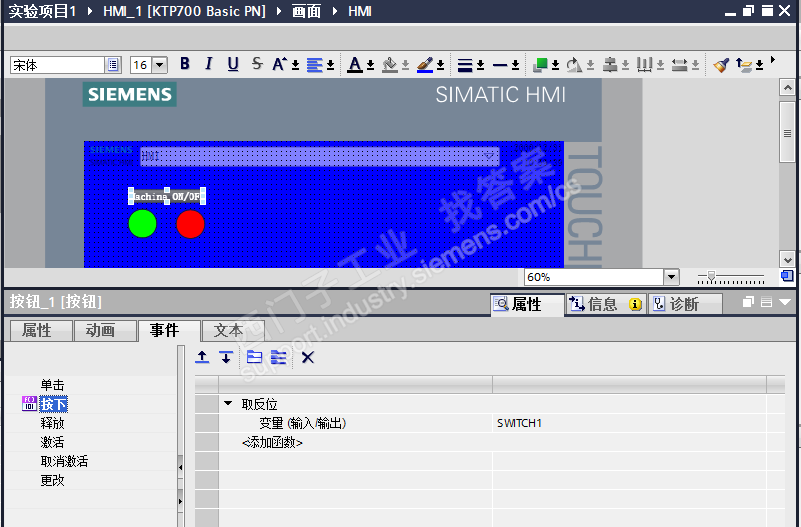Screen dimensions: 801x527
Task: Open the line width options arrow
Action: tap(481, 65)
